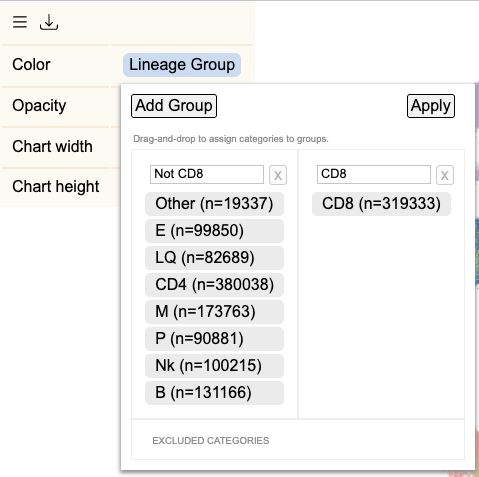
Task: Click the Chart height setting label
Action: pos(56,187)
